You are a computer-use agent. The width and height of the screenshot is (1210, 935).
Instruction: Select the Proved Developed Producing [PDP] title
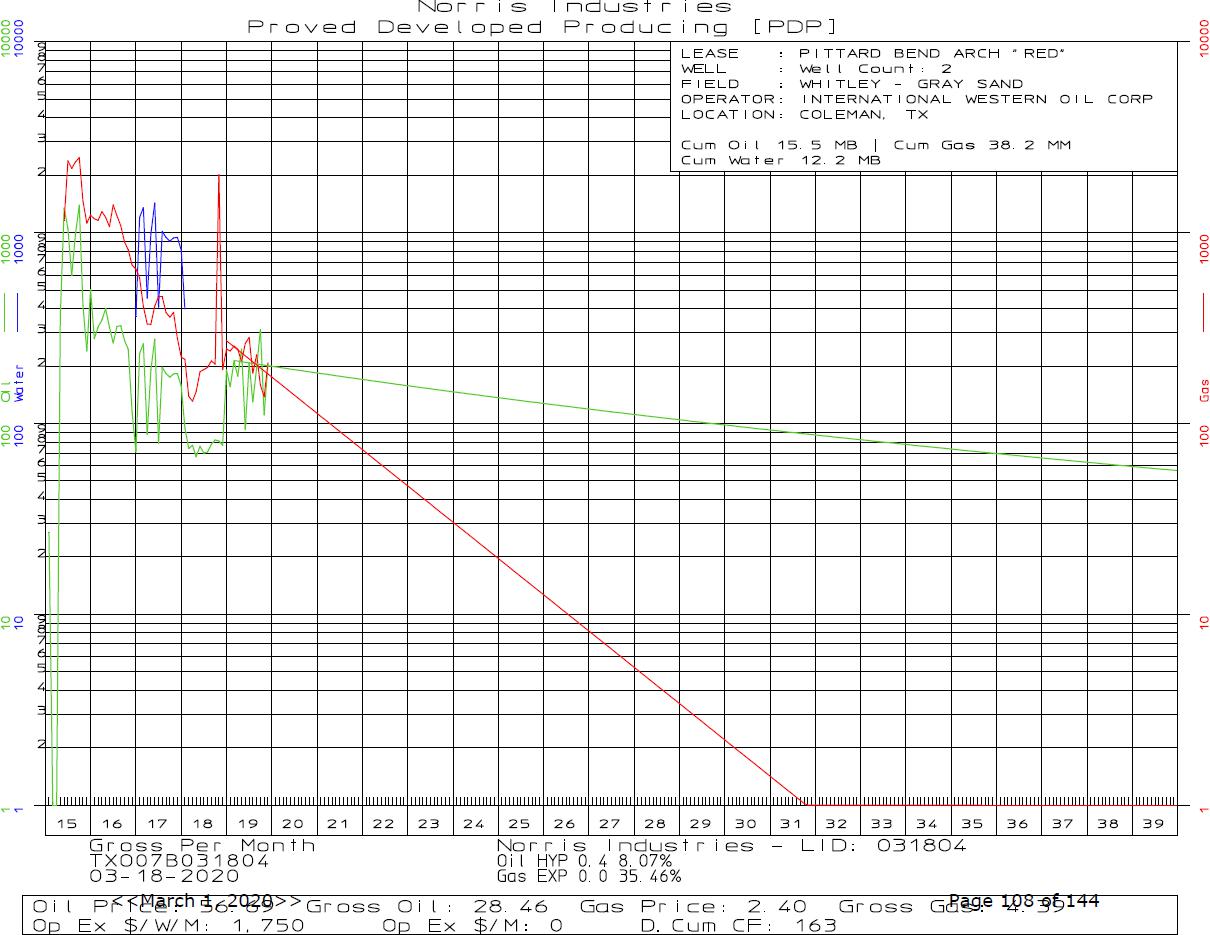click(543, 27)
